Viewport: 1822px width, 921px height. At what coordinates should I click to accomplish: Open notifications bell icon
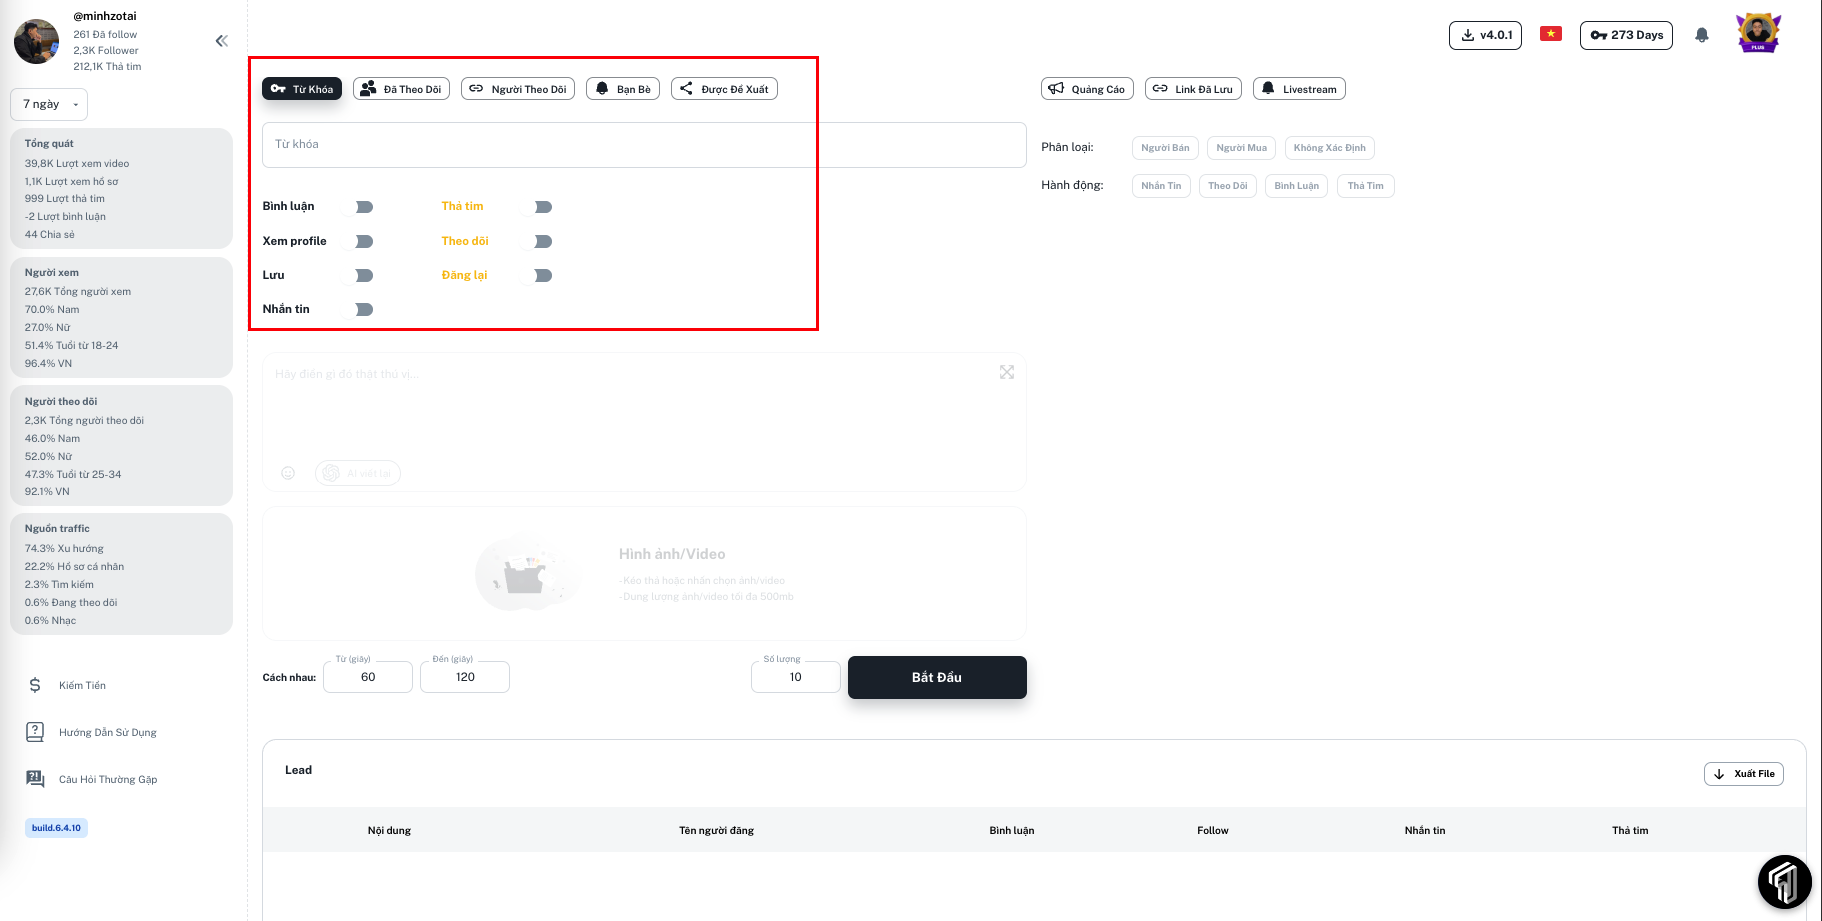click(x=1701, y=35)
